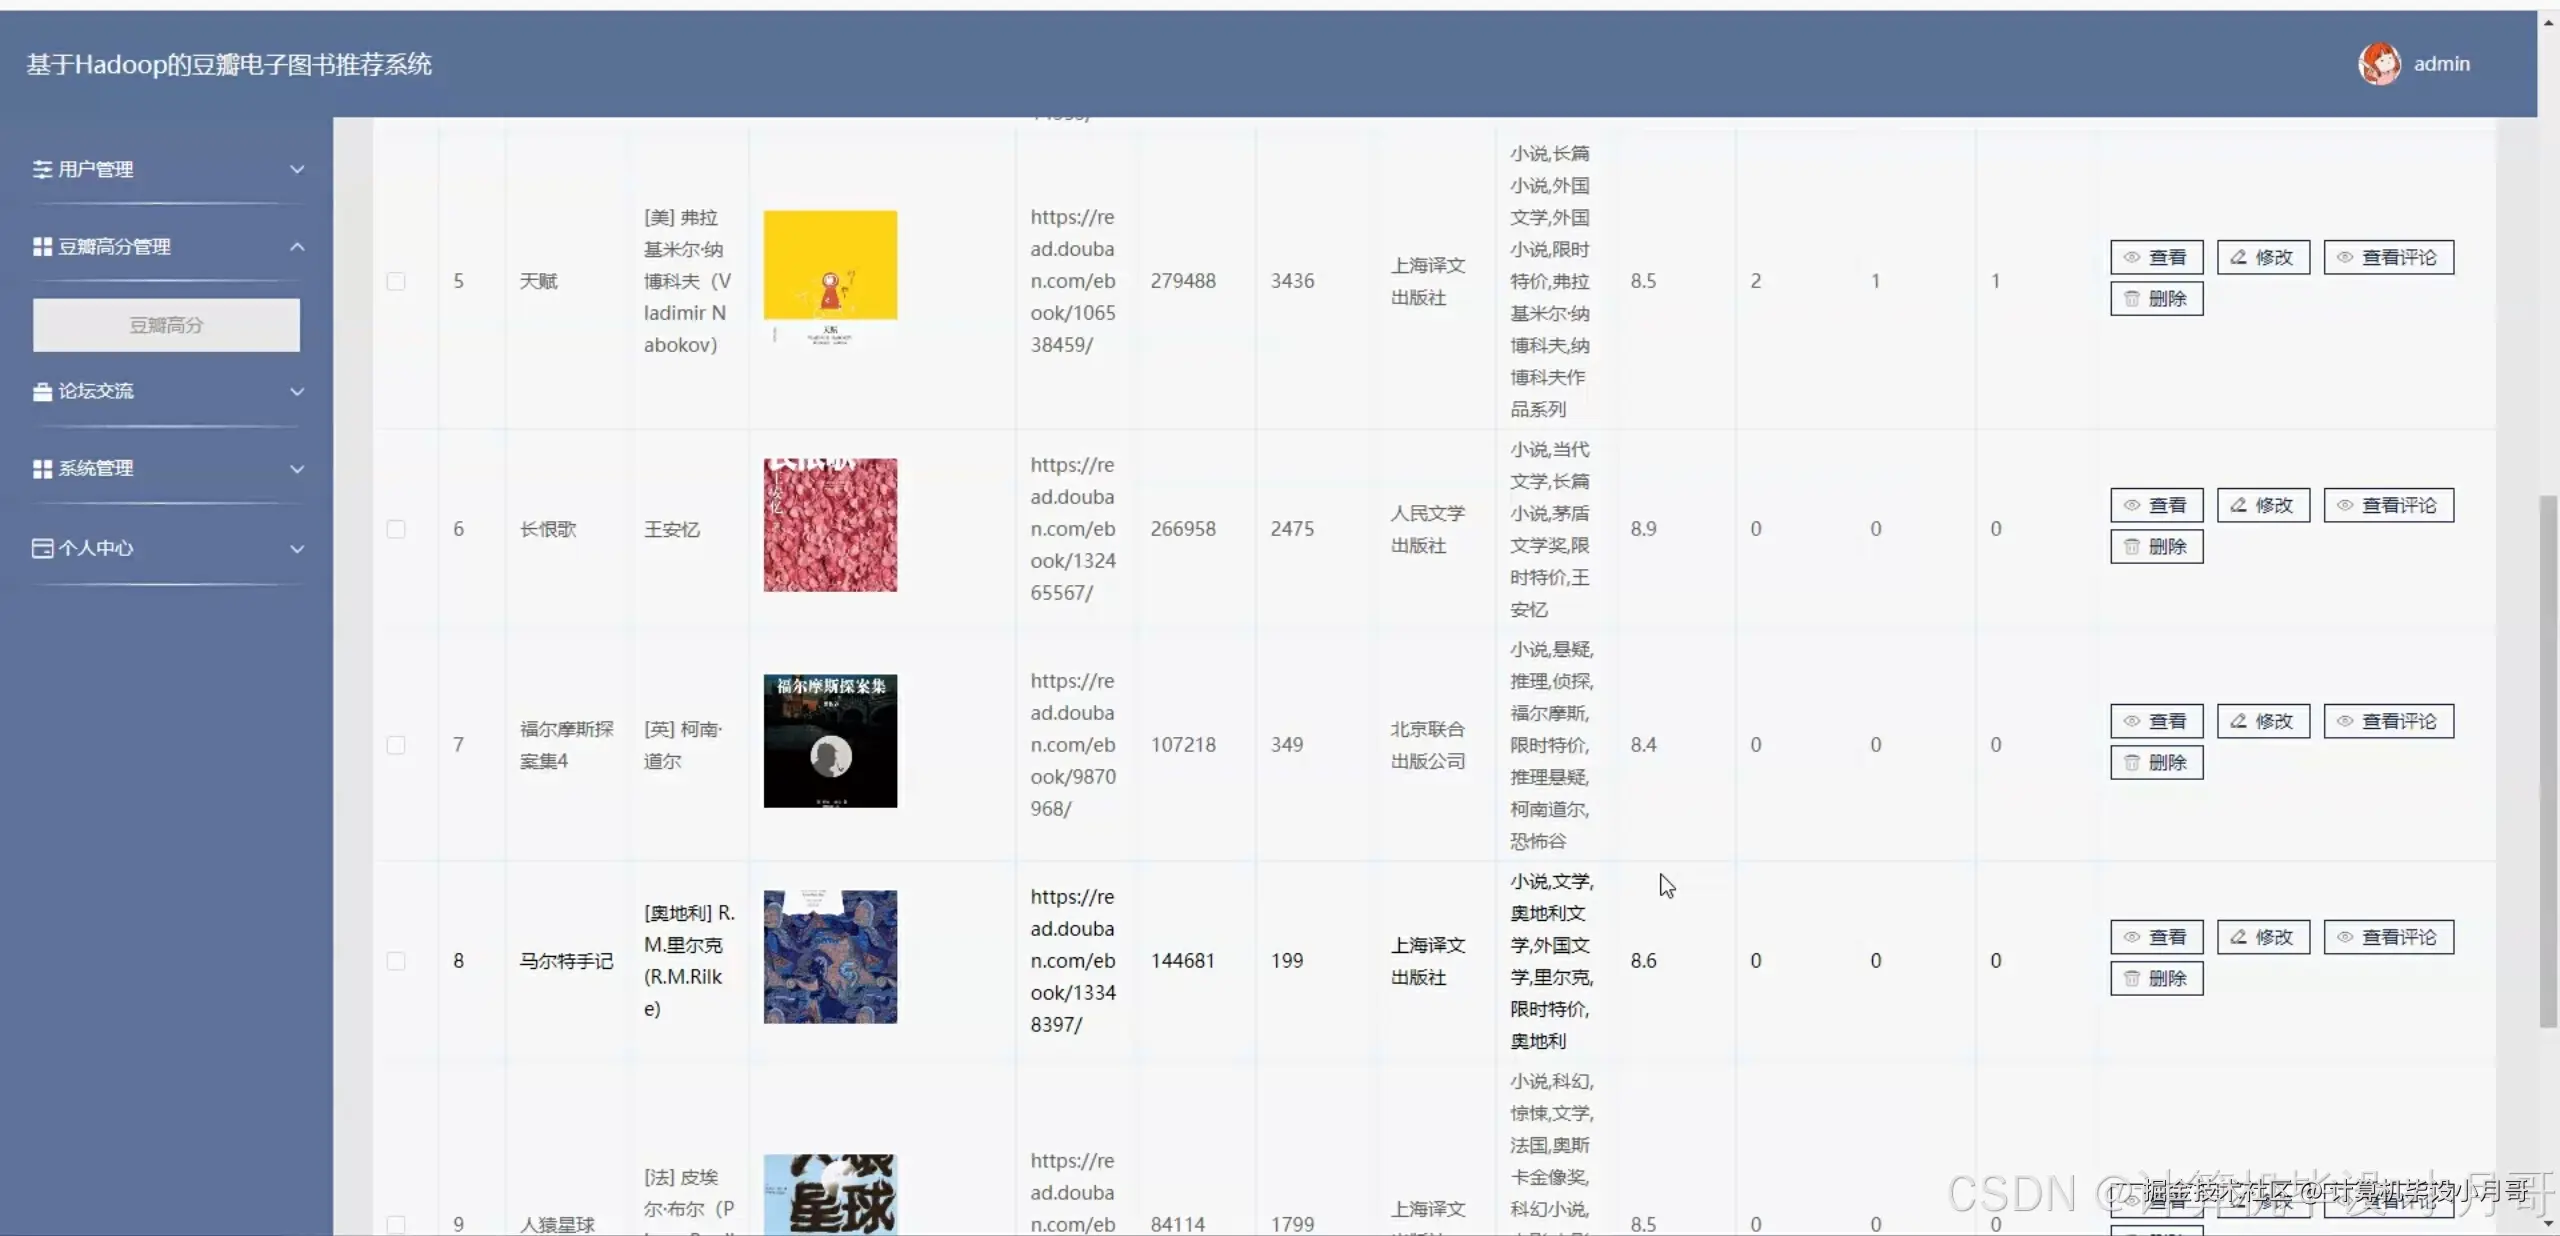Click the 系统管理 grid icon in the sidebar
Screen dimensions: 2560x1236
pos(42,468)
